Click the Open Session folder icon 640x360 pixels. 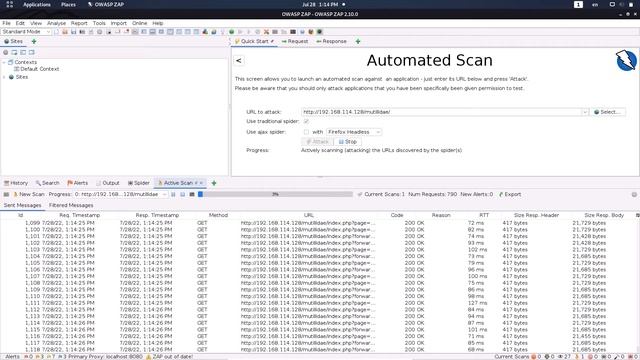(x=65, y=32)
